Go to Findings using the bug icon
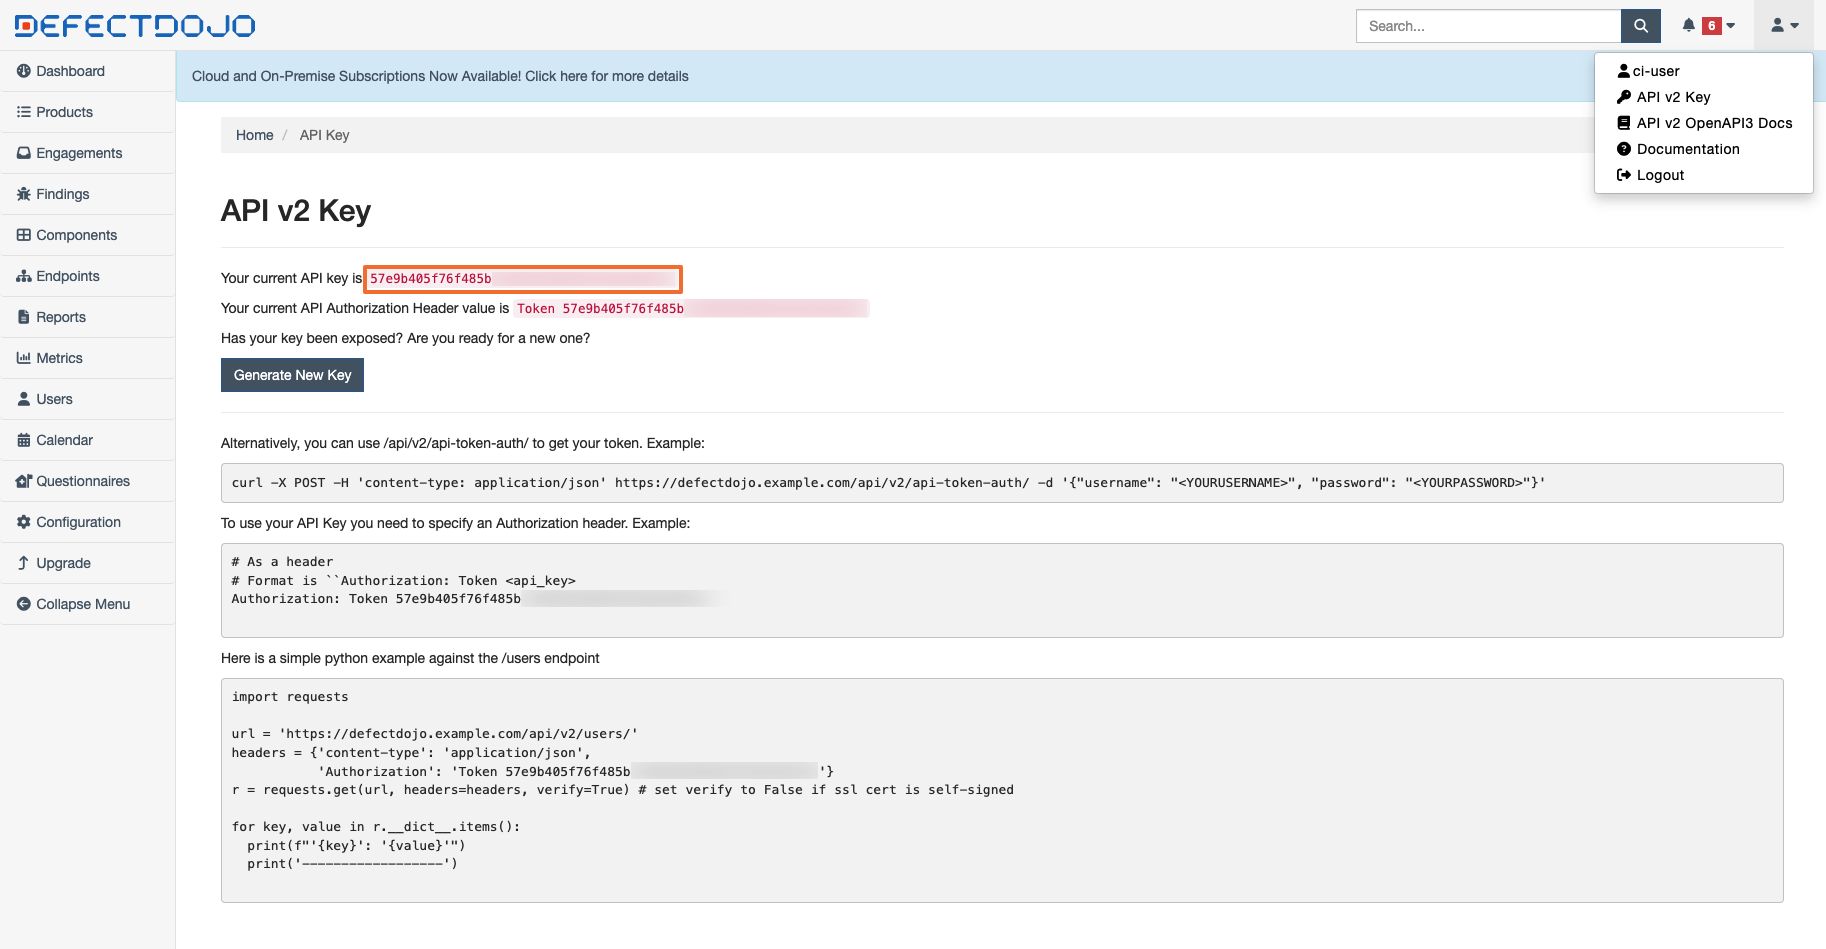Screen dimensions: 1826x949 (61, 194)
